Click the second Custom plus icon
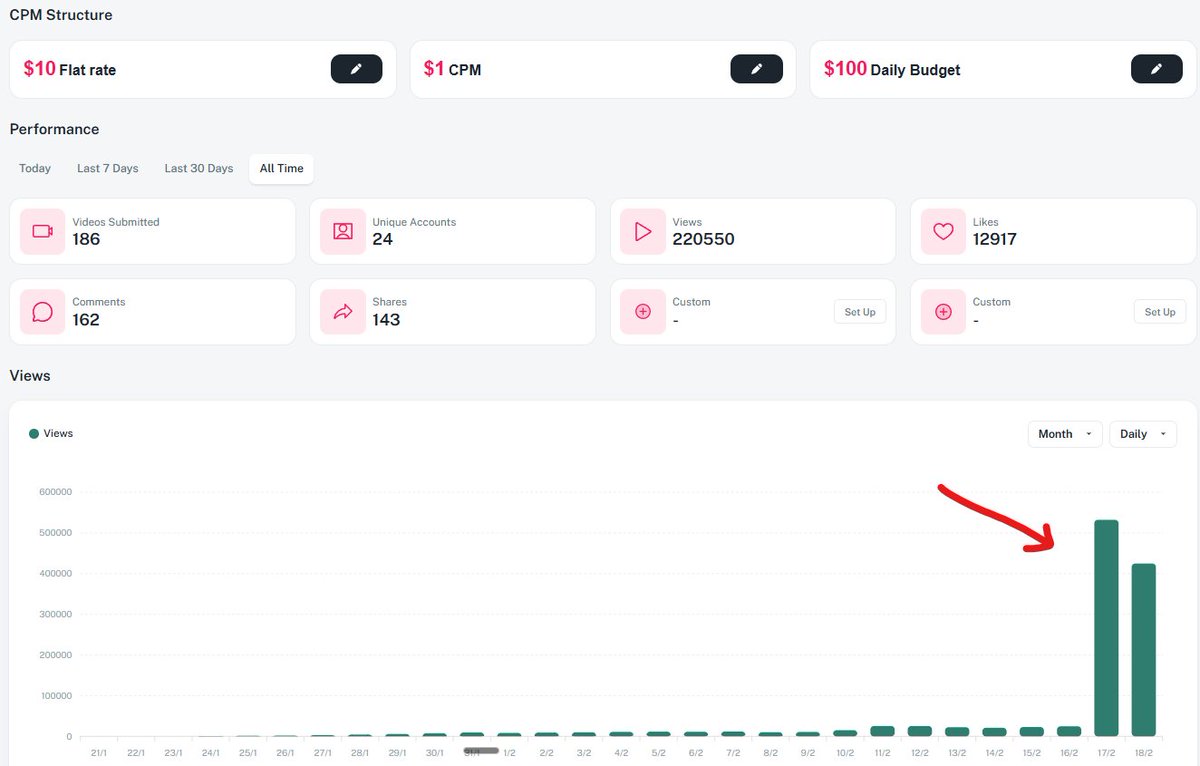 pos(943,312)
